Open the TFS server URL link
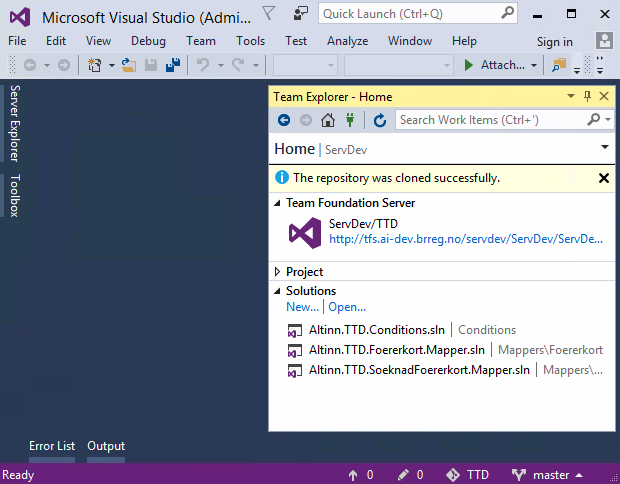The image size is (620, 484). pos(466,239)
